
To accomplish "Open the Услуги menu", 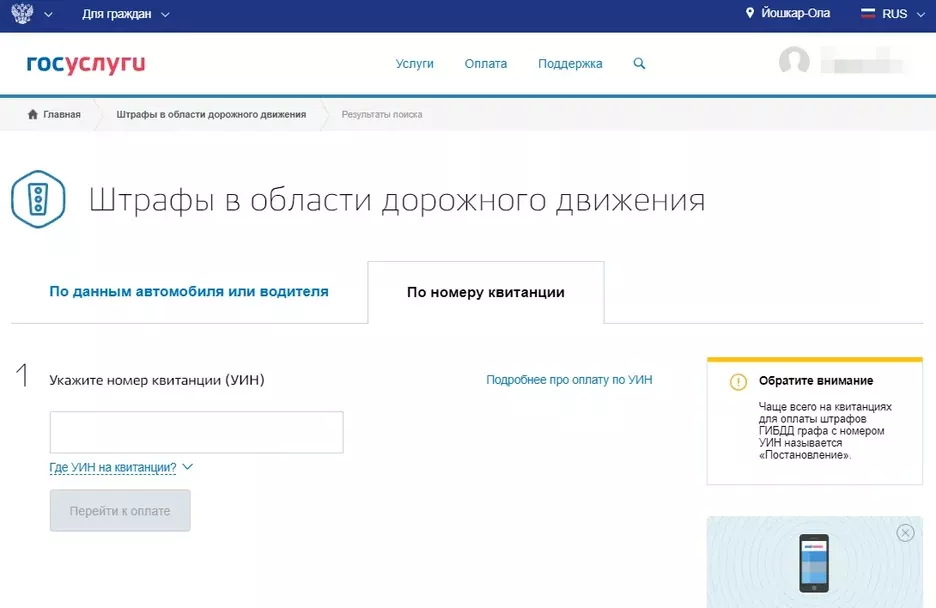I will pos(414,64).
